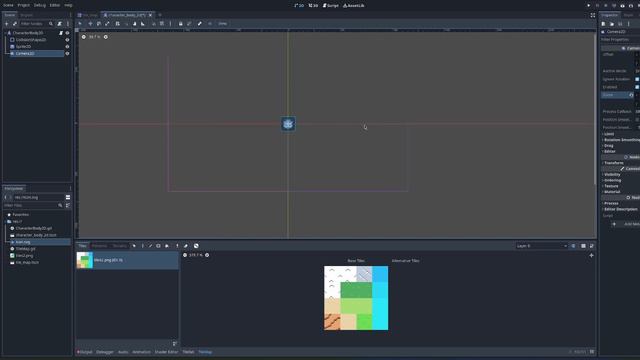The image size is (640, 360).
Task: Expand the Drag section in Inspector
Action: (x=608, y=145)
